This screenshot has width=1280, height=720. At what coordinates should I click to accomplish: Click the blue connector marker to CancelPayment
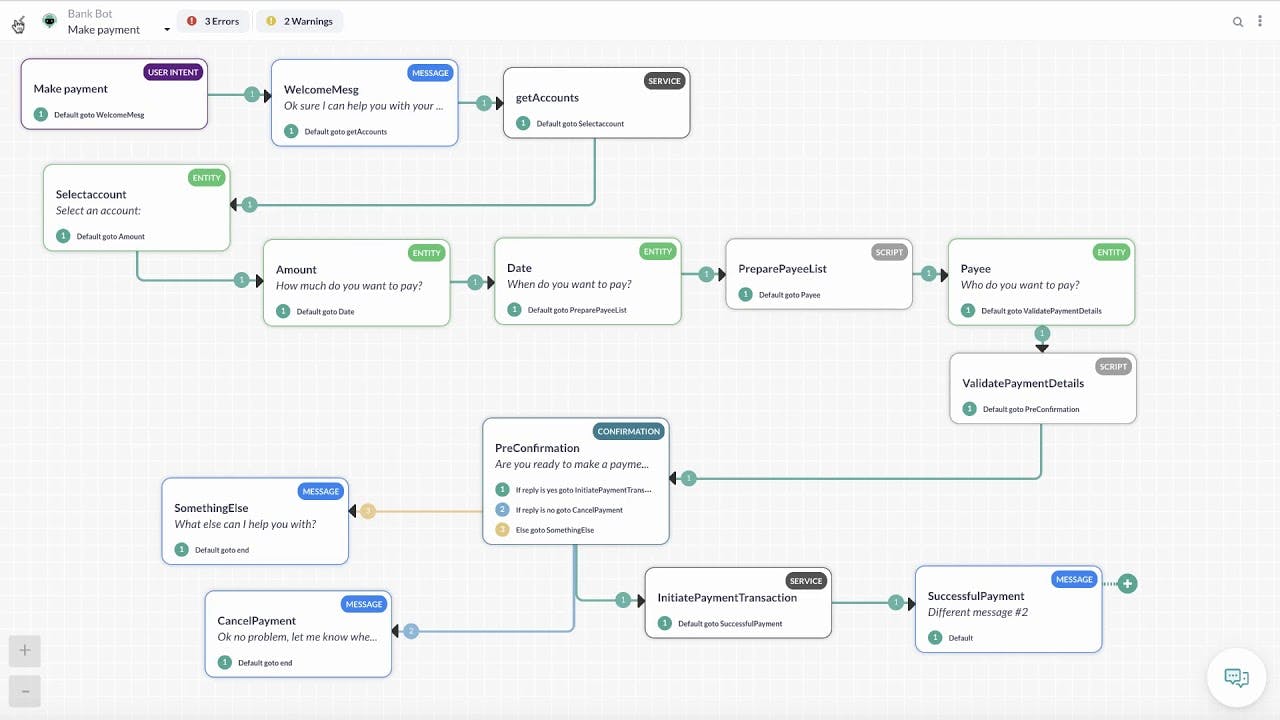(x=410, y=631)
